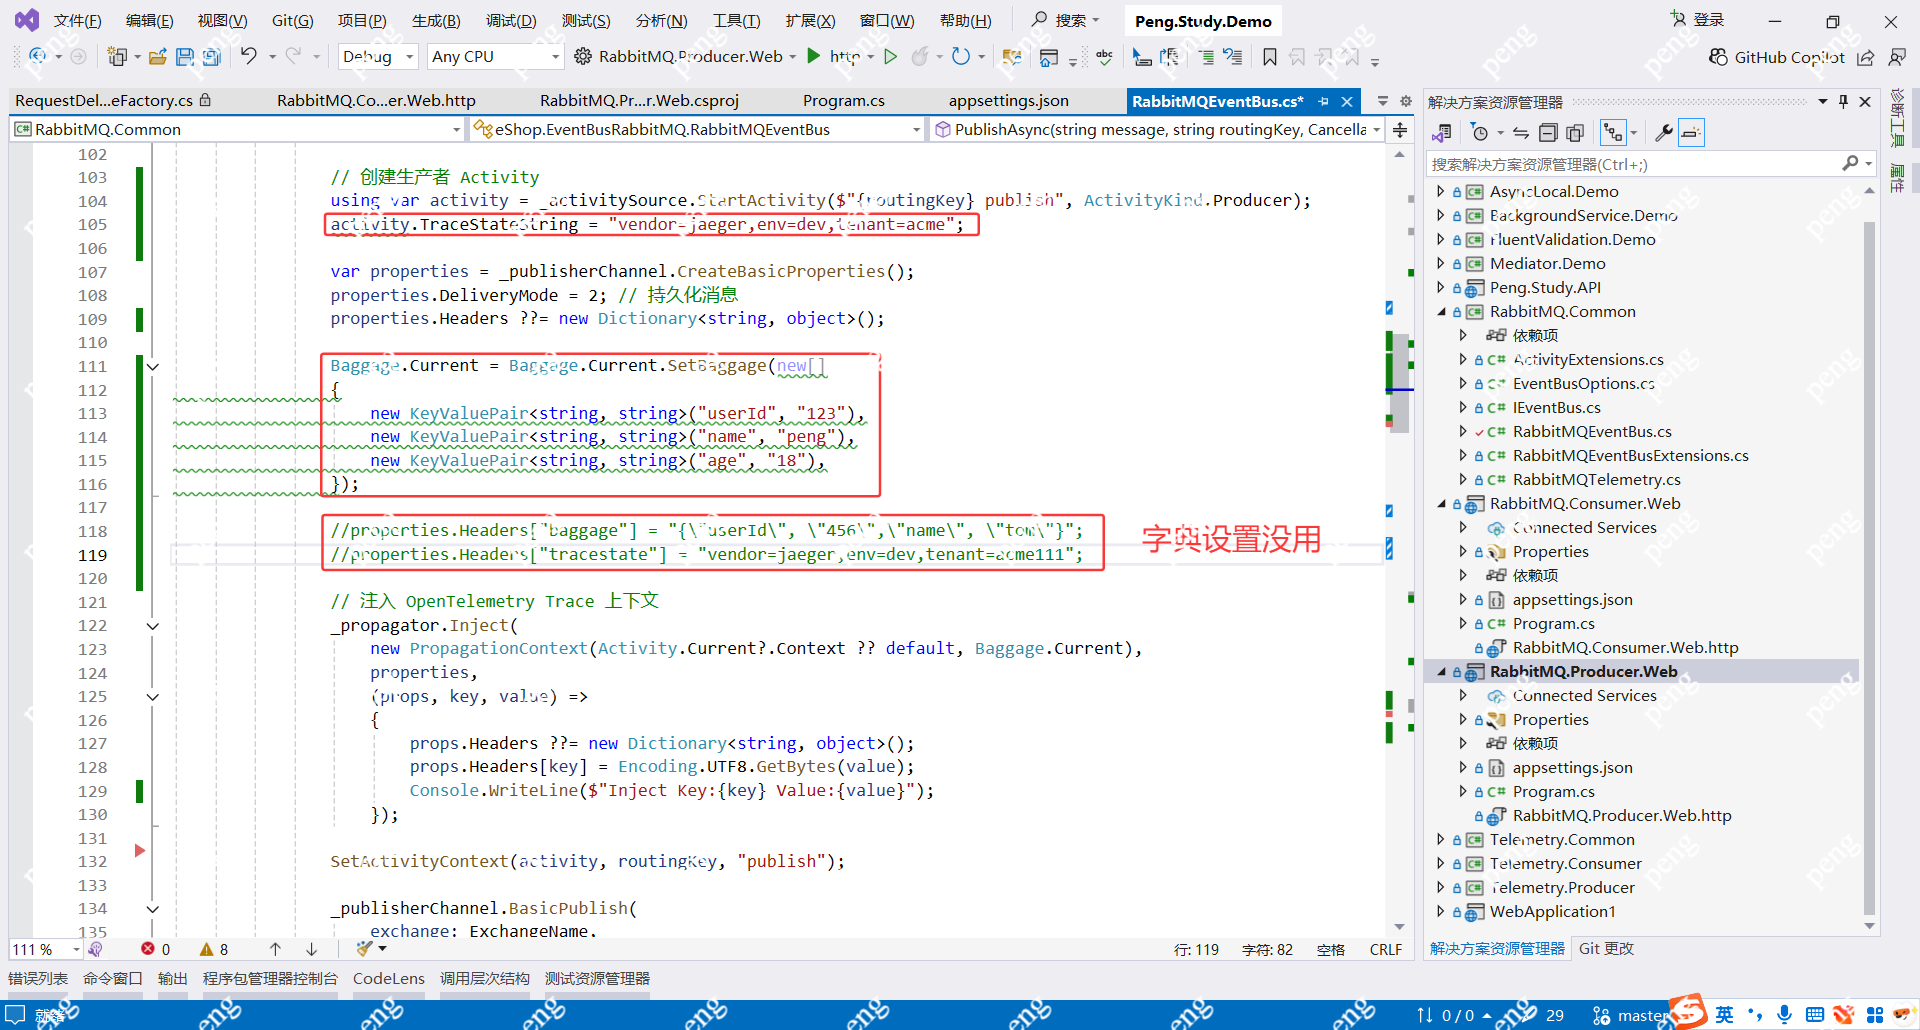Collapse the code block at line 111
This screenshot has height=1030, width=1920.
tap(153, 367)
